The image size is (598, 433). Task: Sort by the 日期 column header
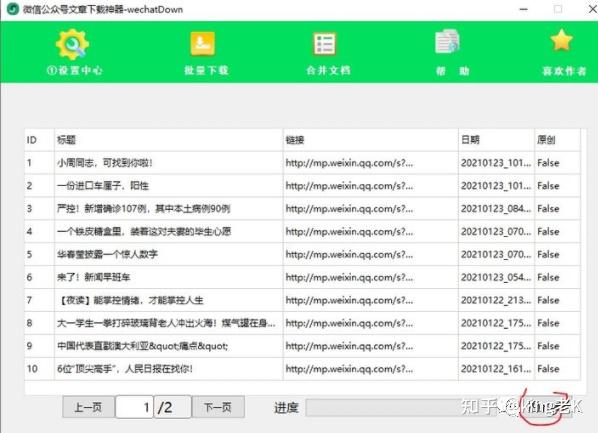pyautogui.click(x=496, y=140)
